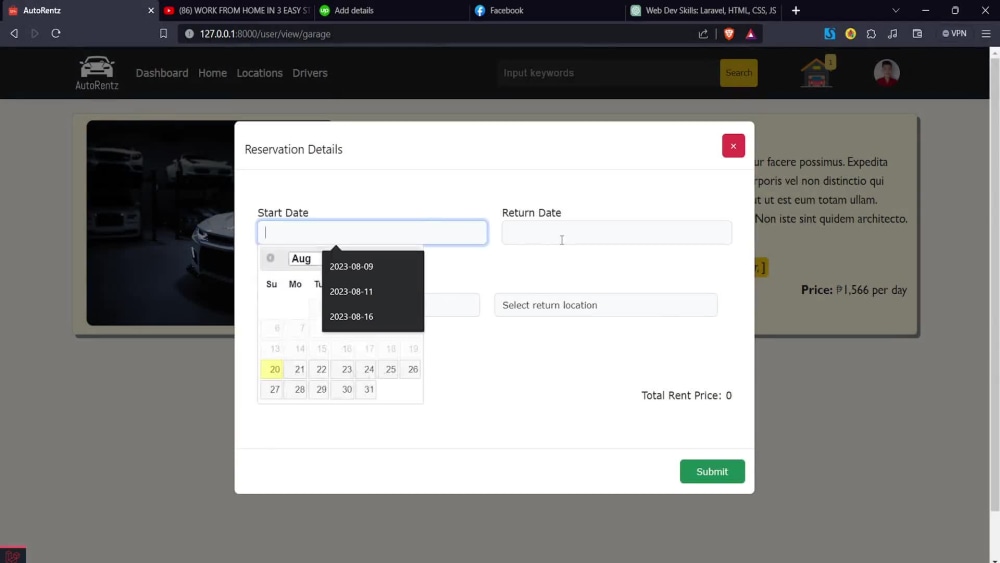This screenshot has width=1000, height=563.
Task: Switch to the Facebook tab
Action: [x=547, y=10]
